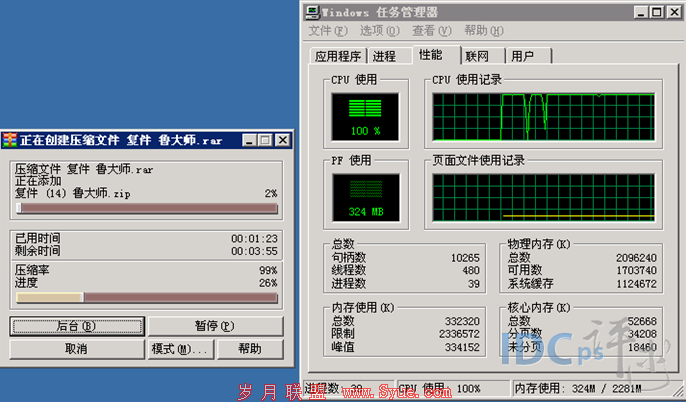Maximize the Task Manager window
The width and height of the screenshot is (686, 402).
coord(657,12)
